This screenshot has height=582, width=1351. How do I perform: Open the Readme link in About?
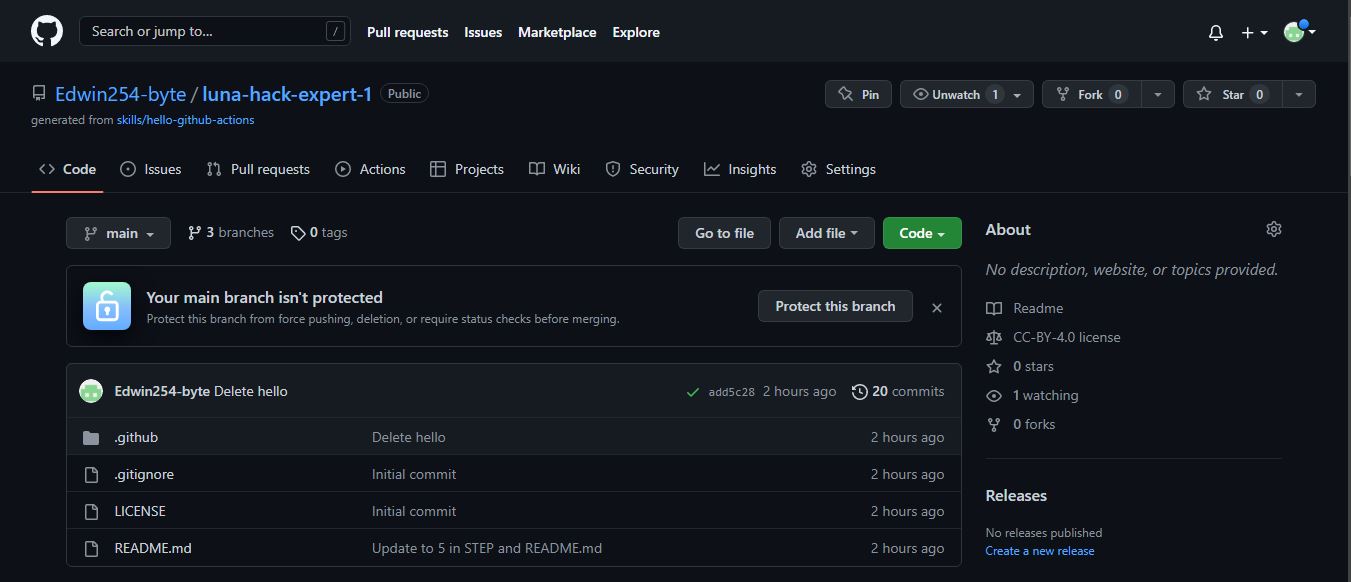(1025, 308)
